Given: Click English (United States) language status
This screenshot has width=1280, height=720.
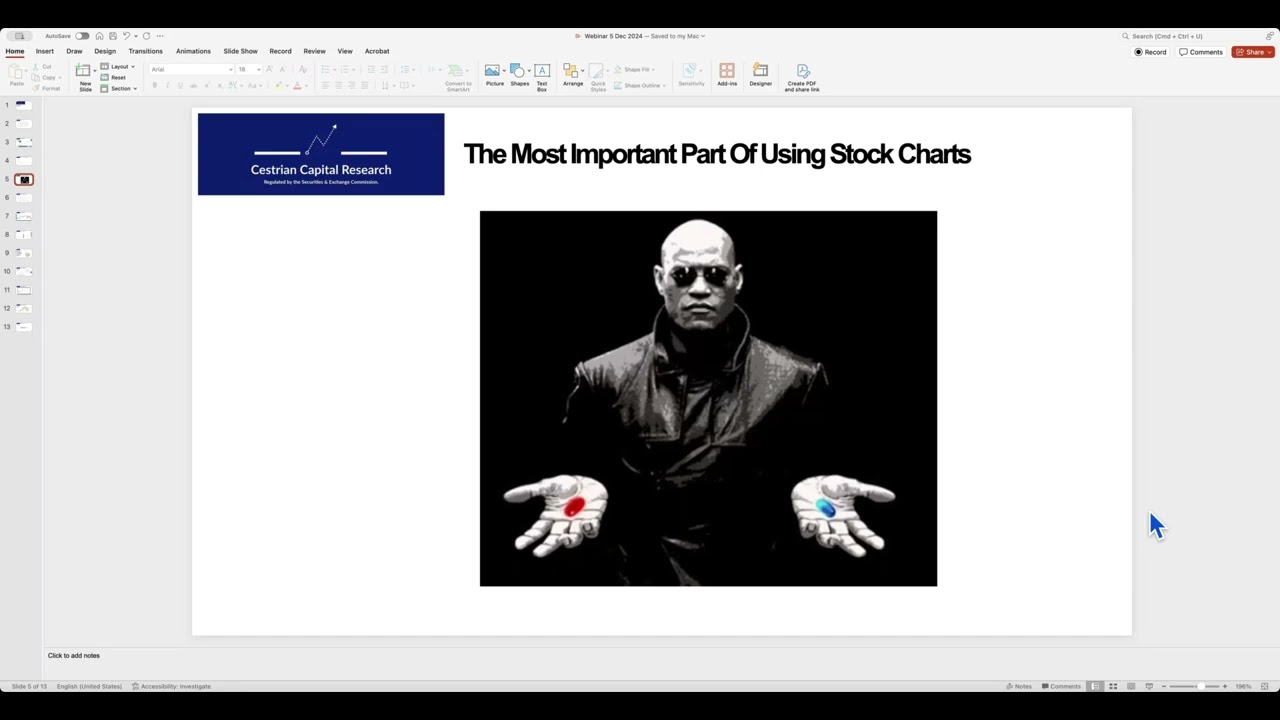Looking at the screenshot, I should click(x=89, y=686).
